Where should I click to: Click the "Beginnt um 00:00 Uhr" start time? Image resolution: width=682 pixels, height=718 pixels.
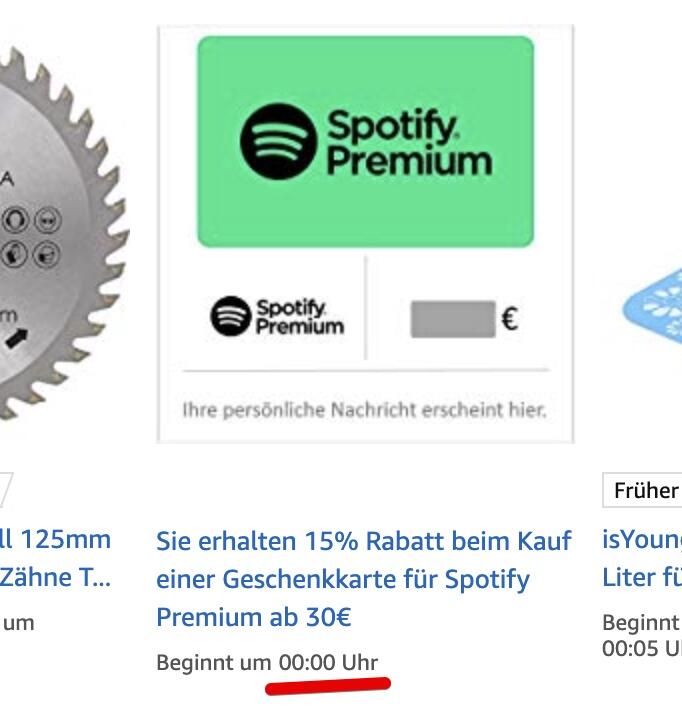pos(267,662)
